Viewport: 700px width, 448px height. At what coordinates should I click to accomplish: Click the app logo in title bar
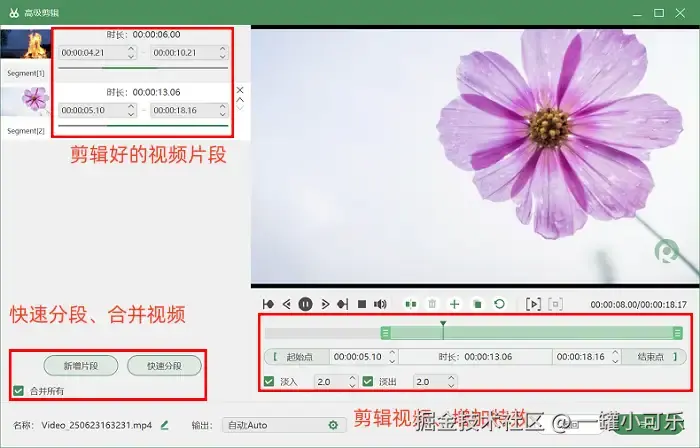pyautogui.click(x=14, y=12)
